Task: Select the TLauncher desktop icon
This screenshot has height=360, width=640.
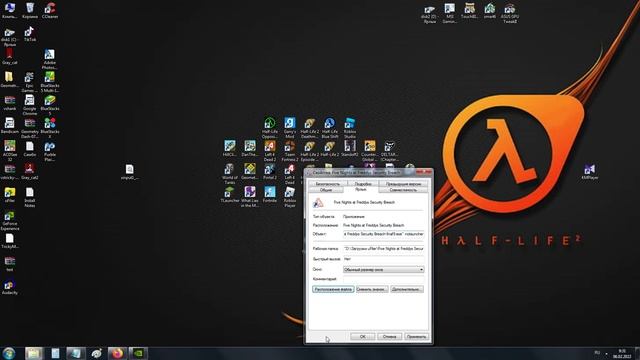Action: [x=229, y=195]
